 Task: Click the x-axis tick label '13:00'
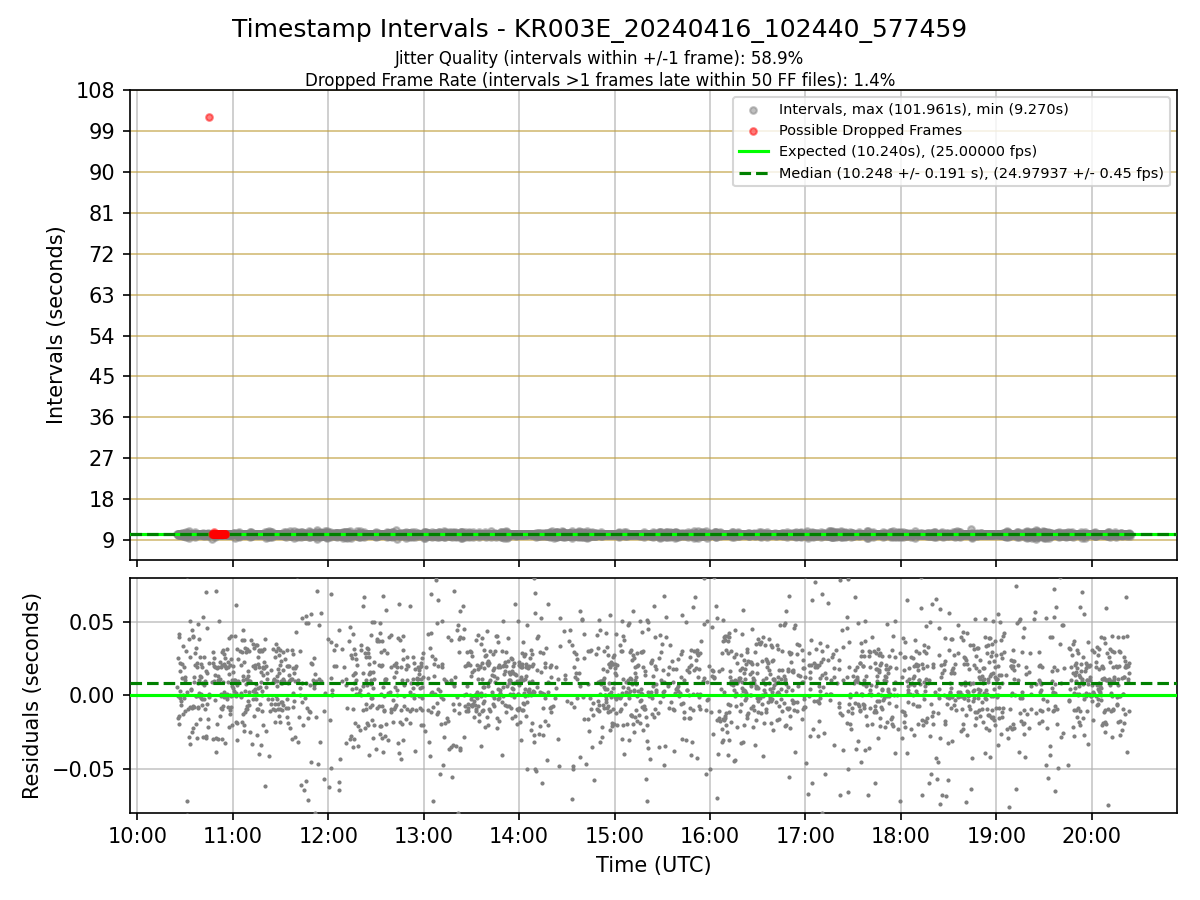click(424, 835)
